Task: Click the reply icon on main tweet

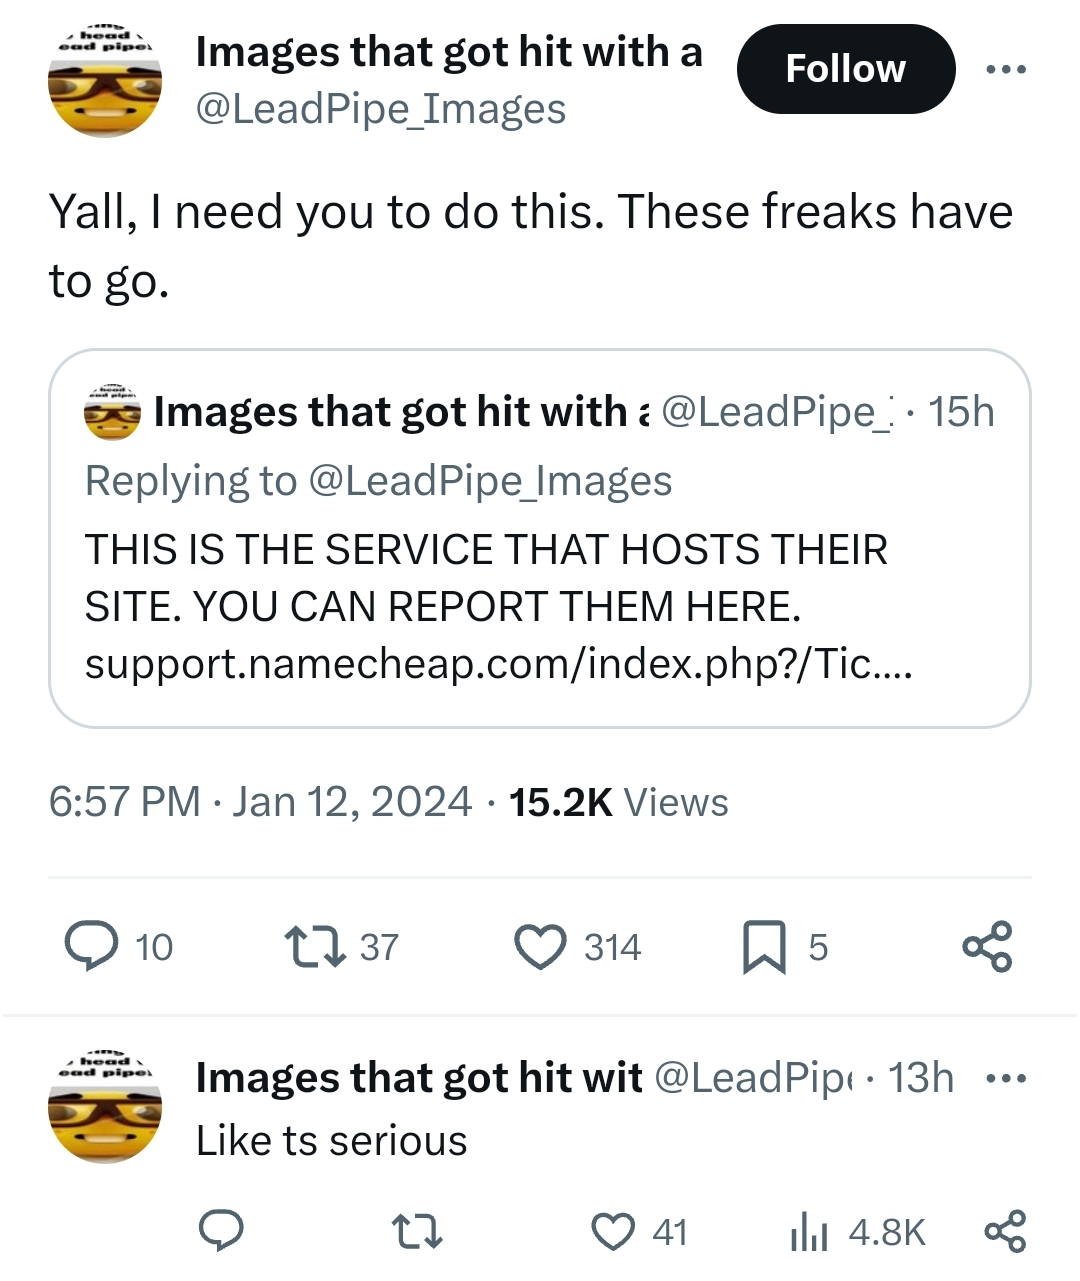Action: coord(91,946)
